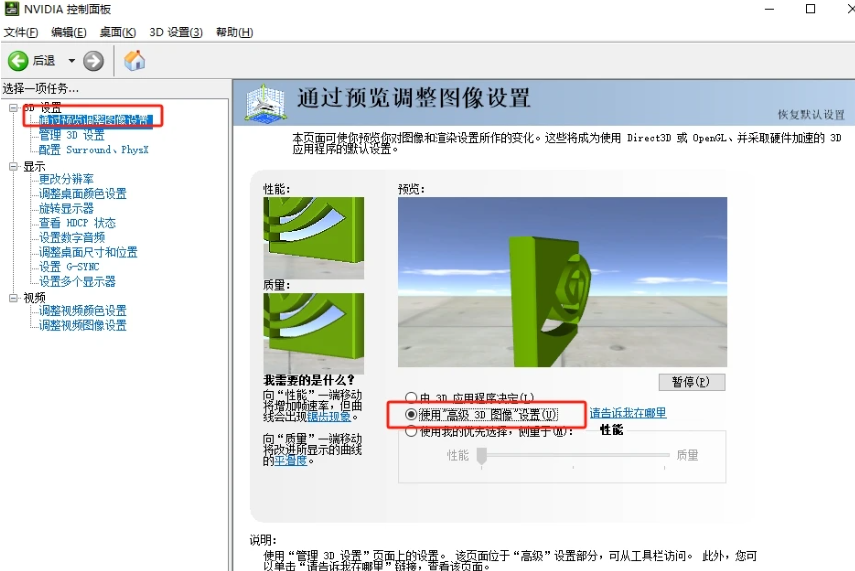
Task: Open the 文件(F) menu
Action: (x=21, y=32)
